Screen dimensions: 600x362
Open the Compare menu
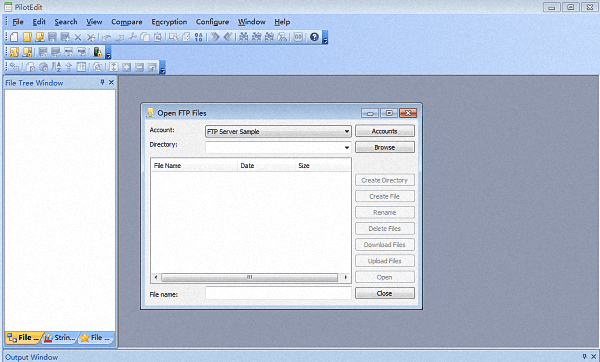click(x=127, y=22)
